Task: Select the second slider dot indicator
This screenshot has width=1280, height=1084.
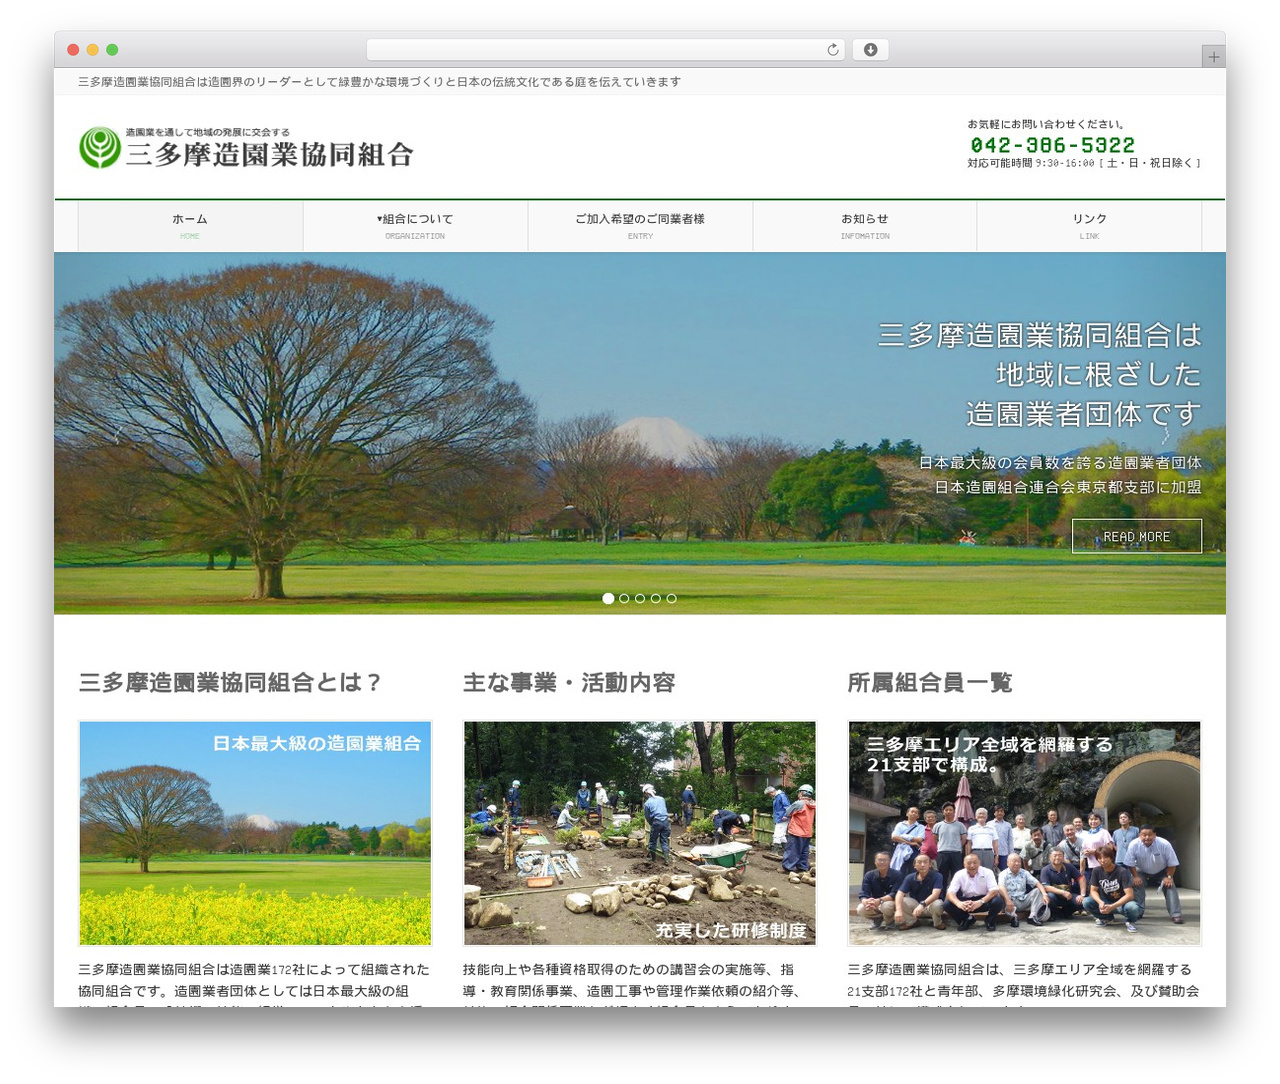Action: click(x=624, y=598)
